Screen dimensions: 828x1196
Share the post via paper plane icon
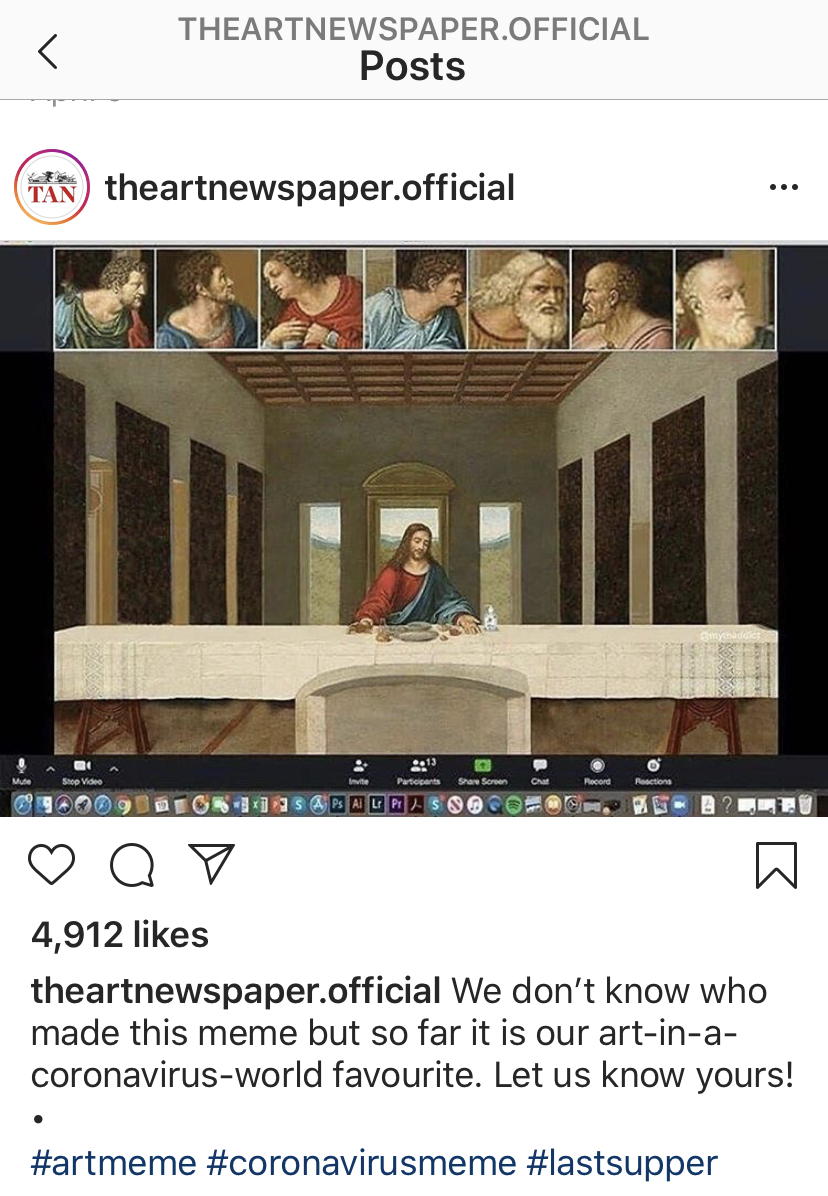tap(211, 863)
